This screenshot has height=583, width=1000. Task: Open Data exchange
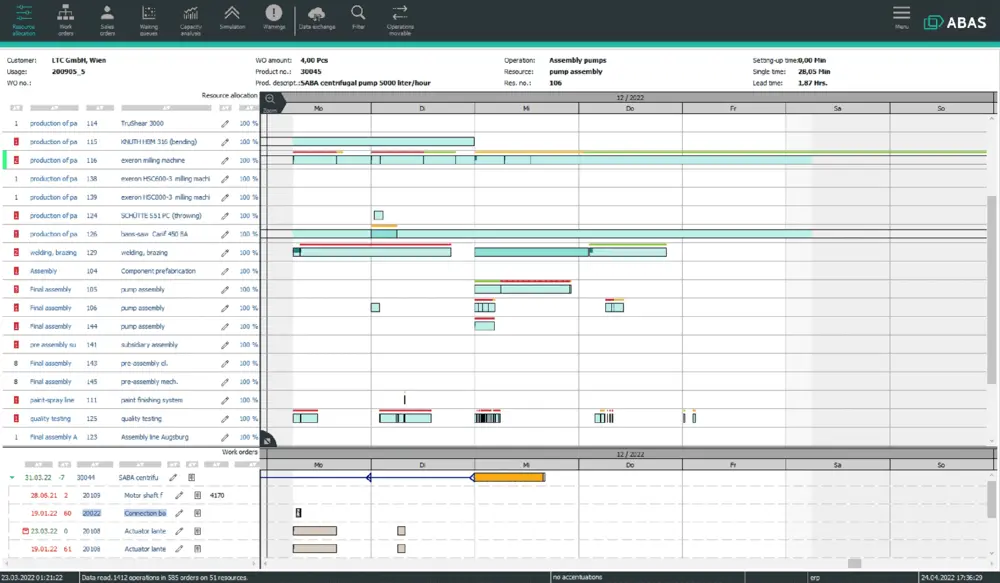point(316,17)
